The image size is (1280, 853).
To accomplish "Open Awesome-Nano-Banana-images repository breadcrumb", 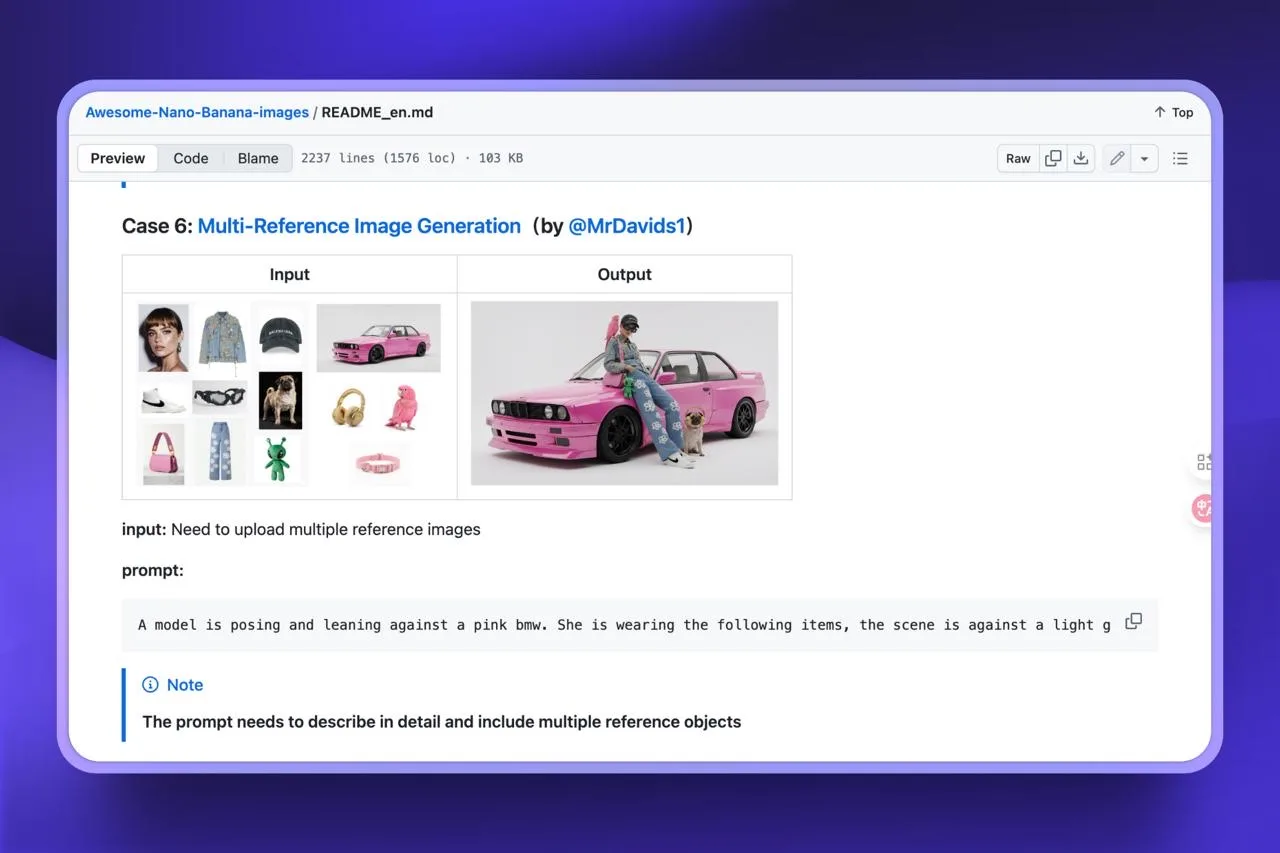I will point(197,112).
